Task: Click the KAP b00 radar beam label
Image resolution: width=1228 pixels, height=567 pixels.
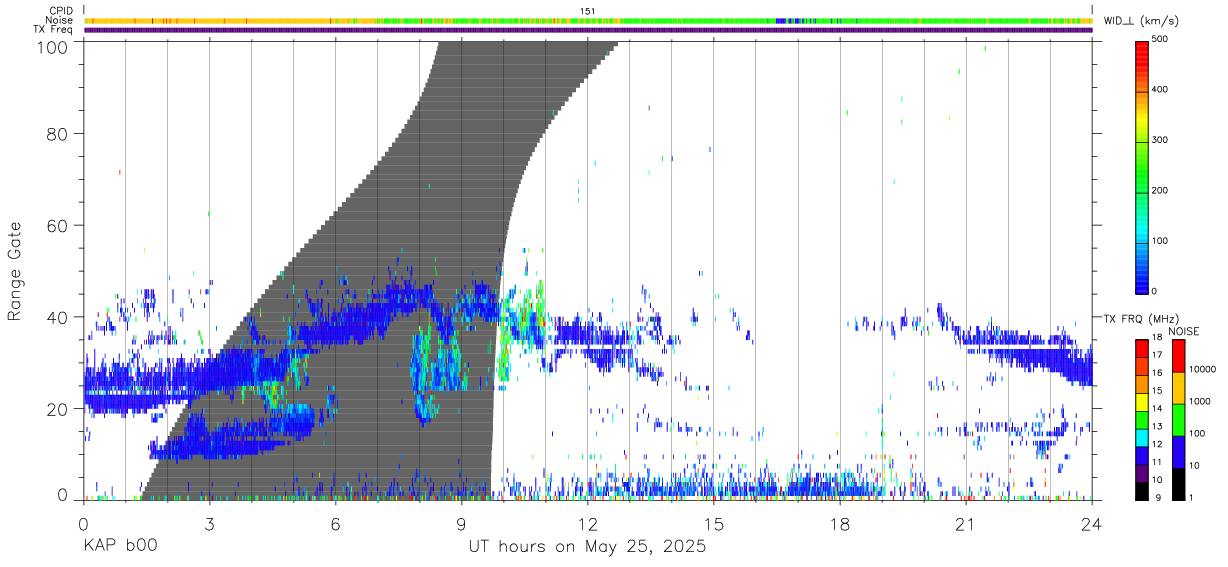Action: 120,547
